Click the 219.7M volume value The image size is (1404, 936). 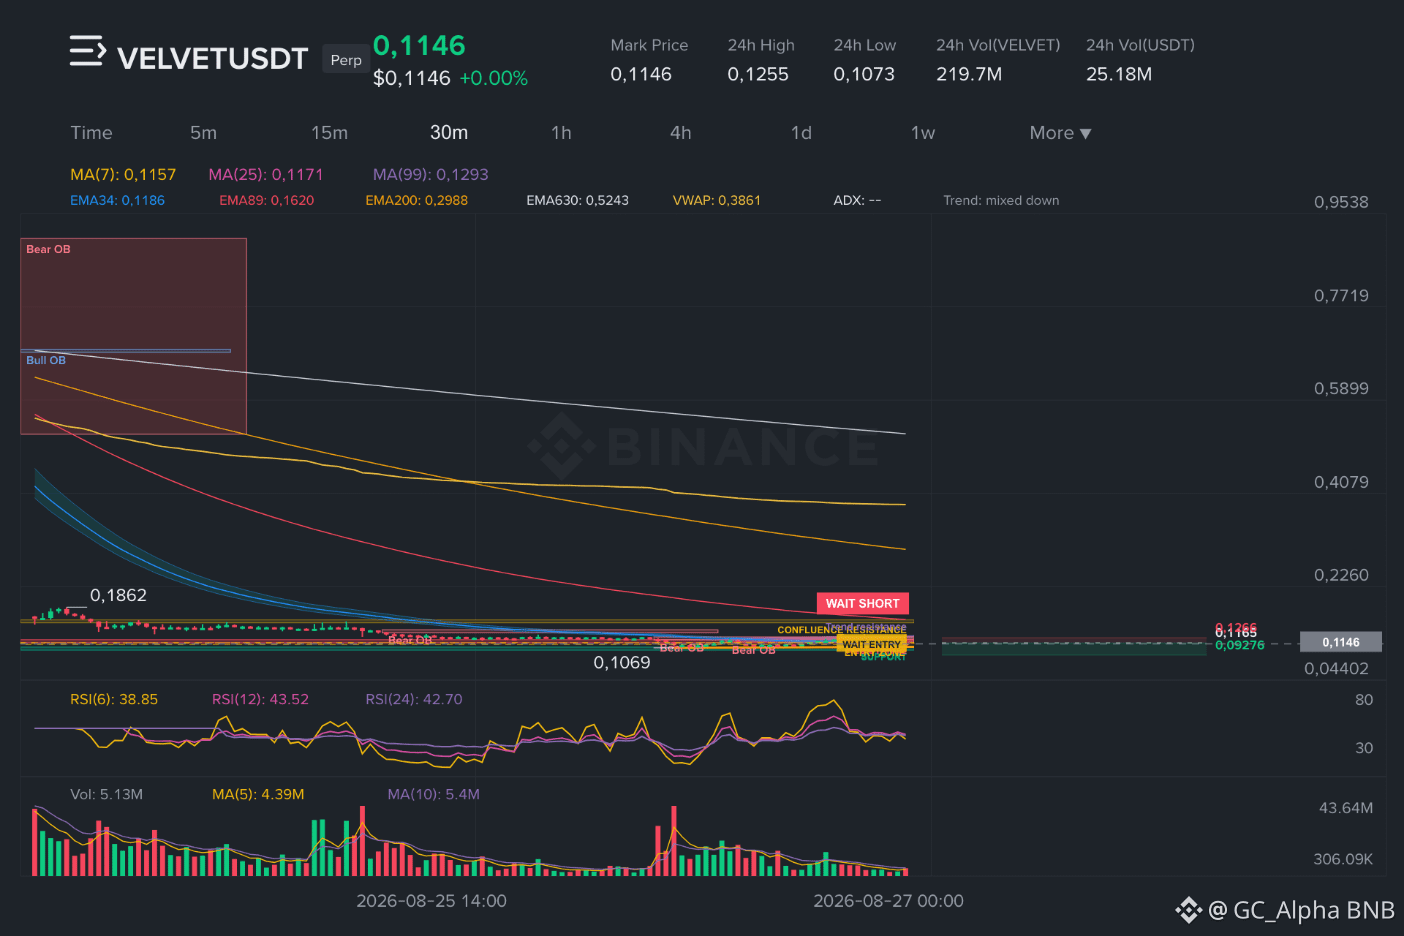[x=969, y=74]
